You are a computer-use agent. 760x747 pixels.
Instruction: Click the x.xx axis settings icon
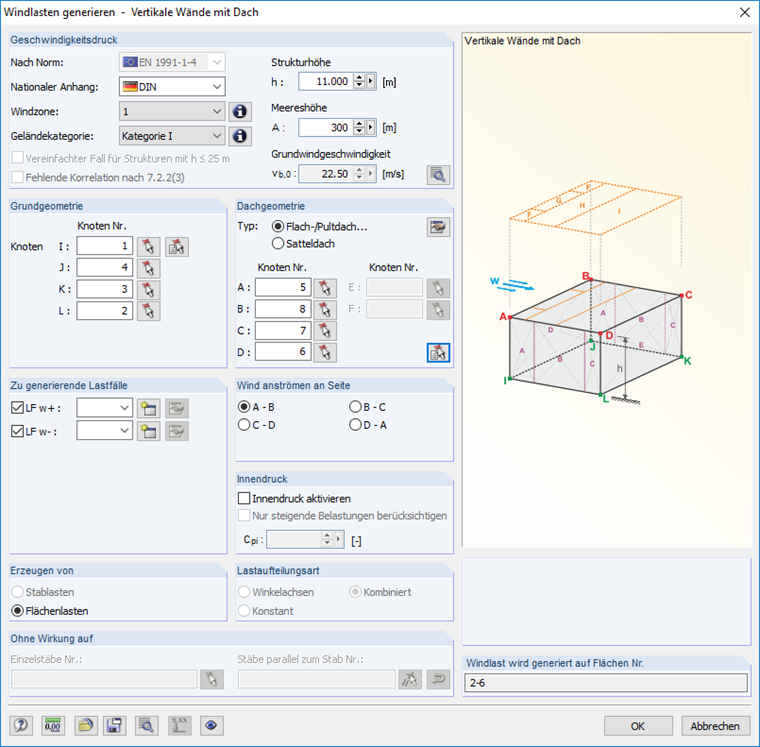click(179, 726)
